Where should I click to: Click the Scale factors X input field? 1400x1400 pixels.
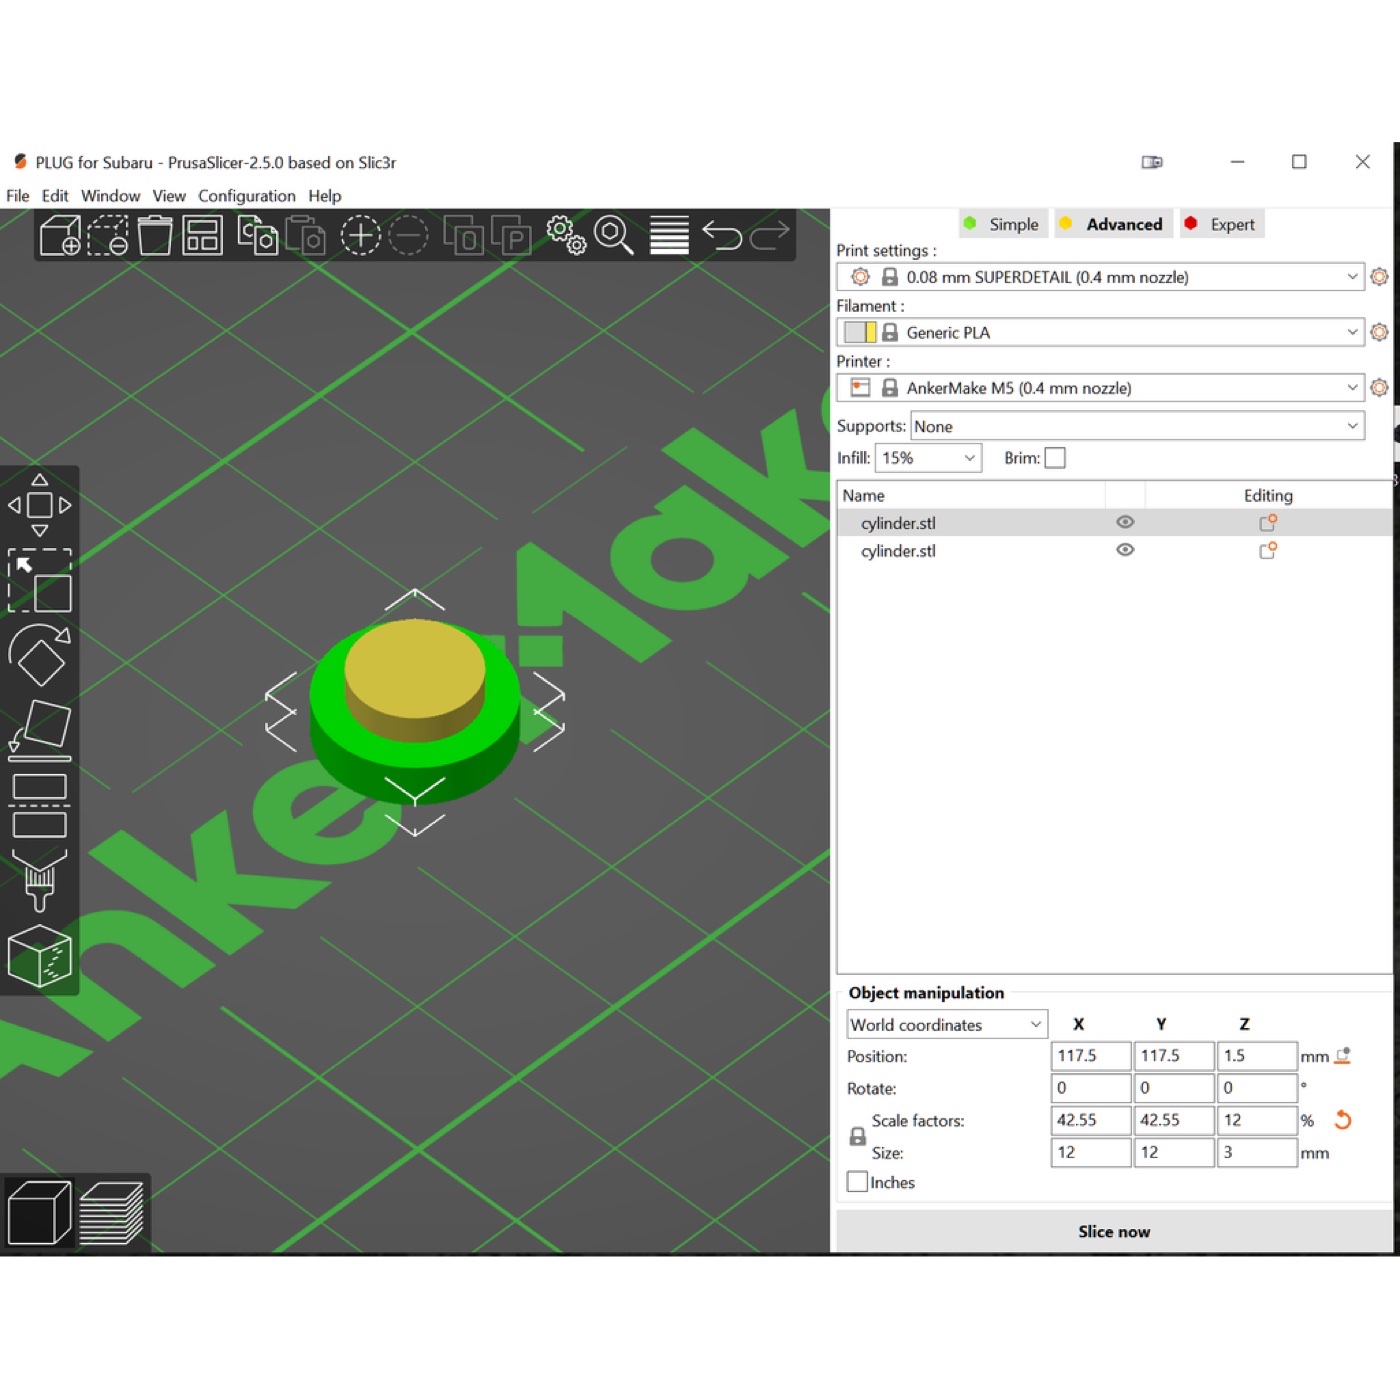(x=1091, y=1120)
